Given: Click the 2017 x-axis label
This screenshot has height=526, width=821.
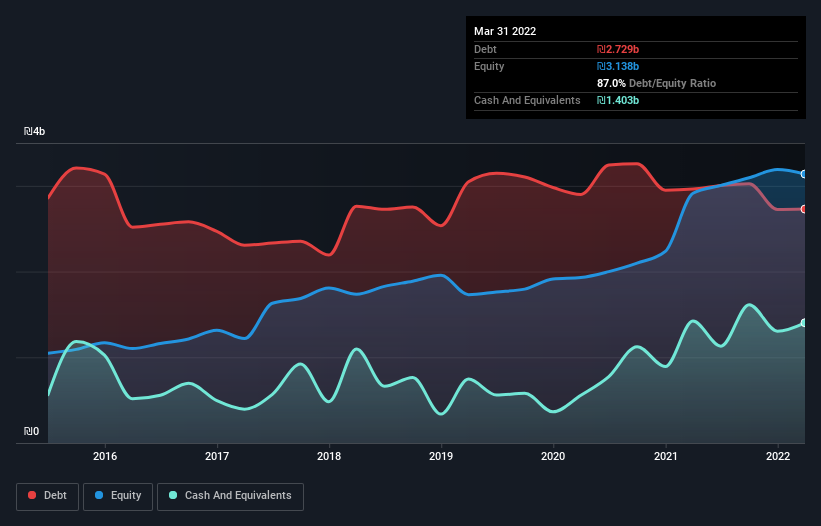Looking at the screenshot, I should click(x=217, y=456).
